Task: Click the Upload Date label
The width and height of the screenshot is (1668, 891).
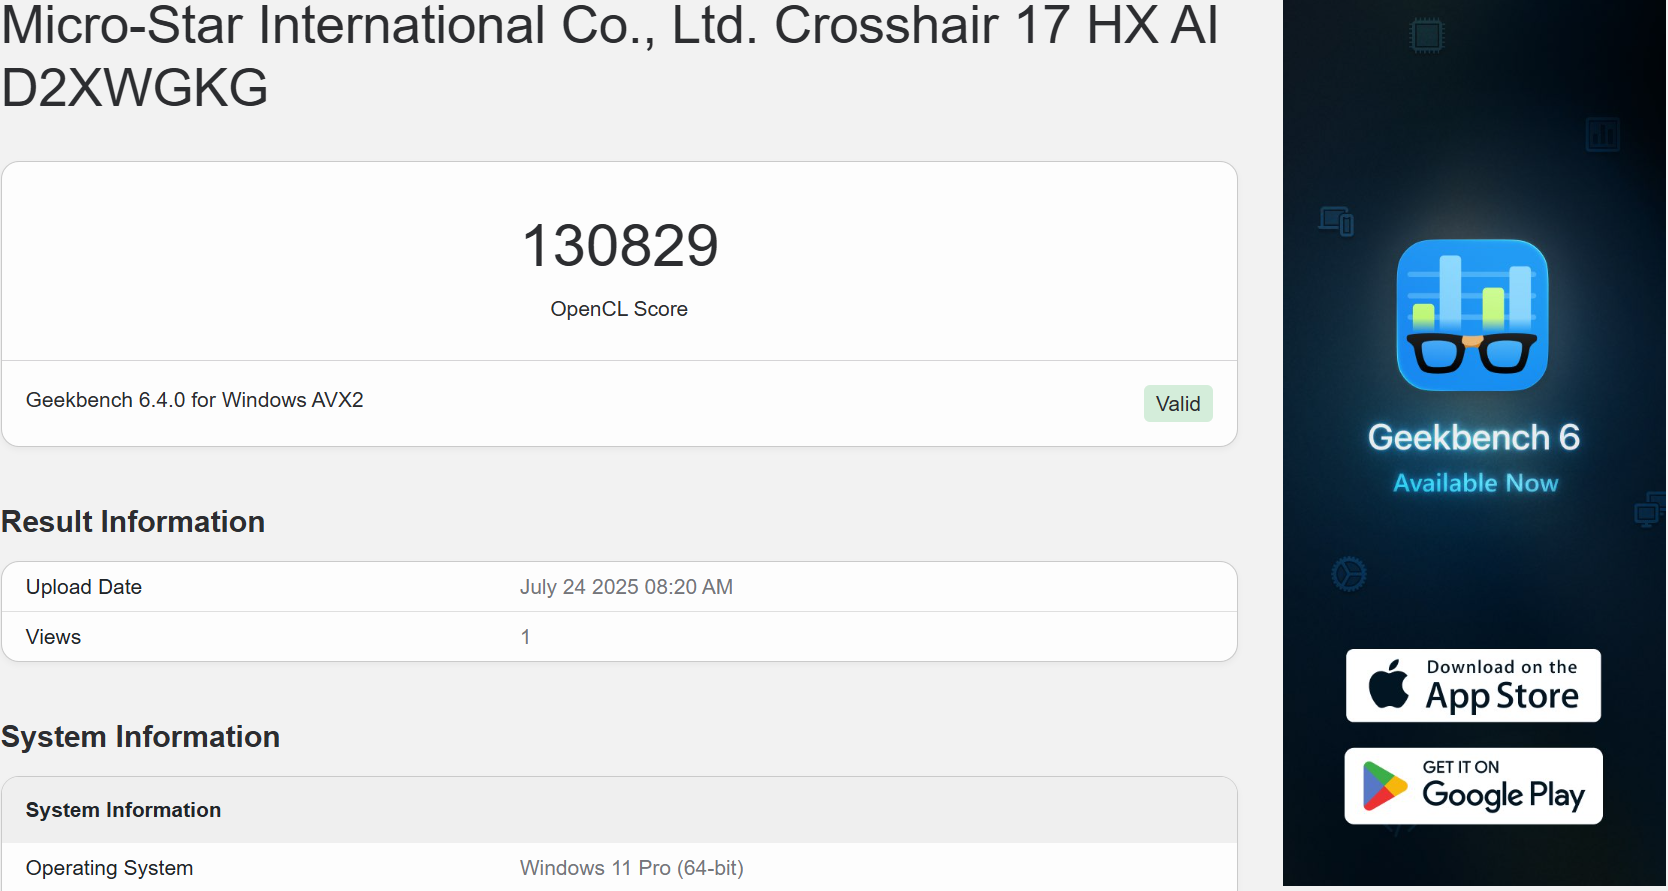Action: [84, 587]
